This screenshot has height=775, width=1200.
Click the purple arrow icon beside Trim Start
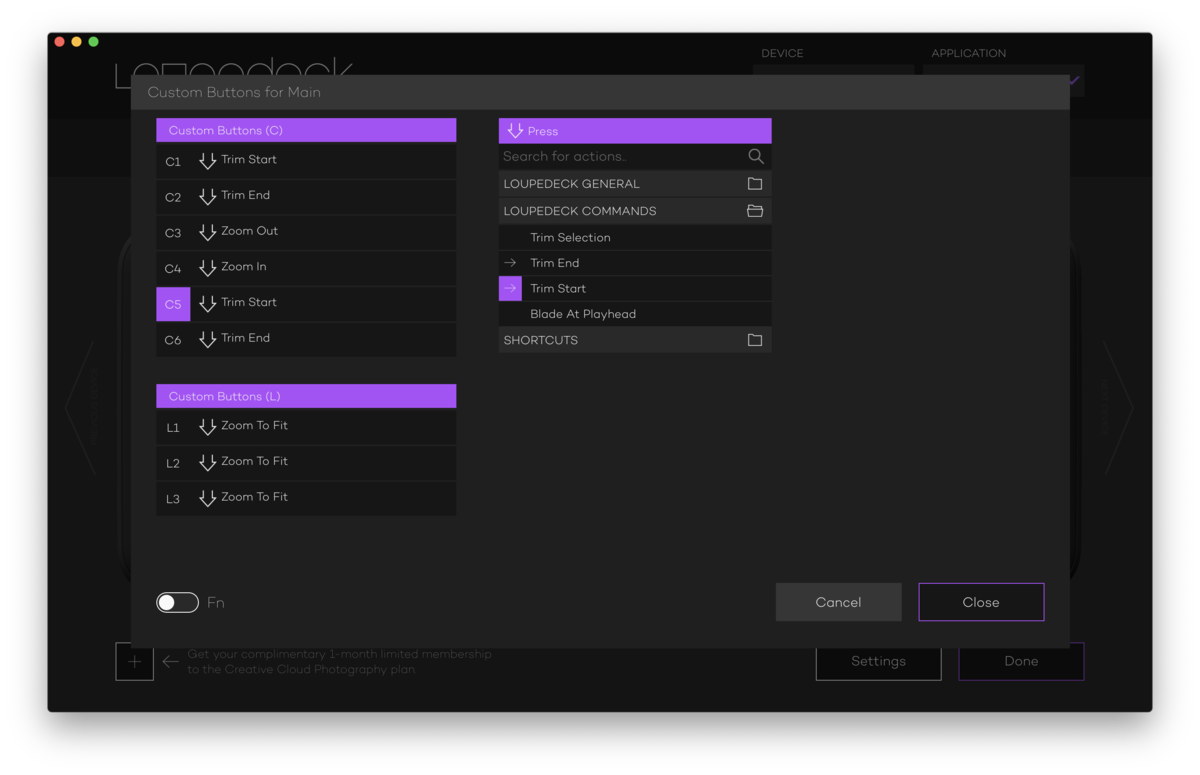tap(510, 288)
